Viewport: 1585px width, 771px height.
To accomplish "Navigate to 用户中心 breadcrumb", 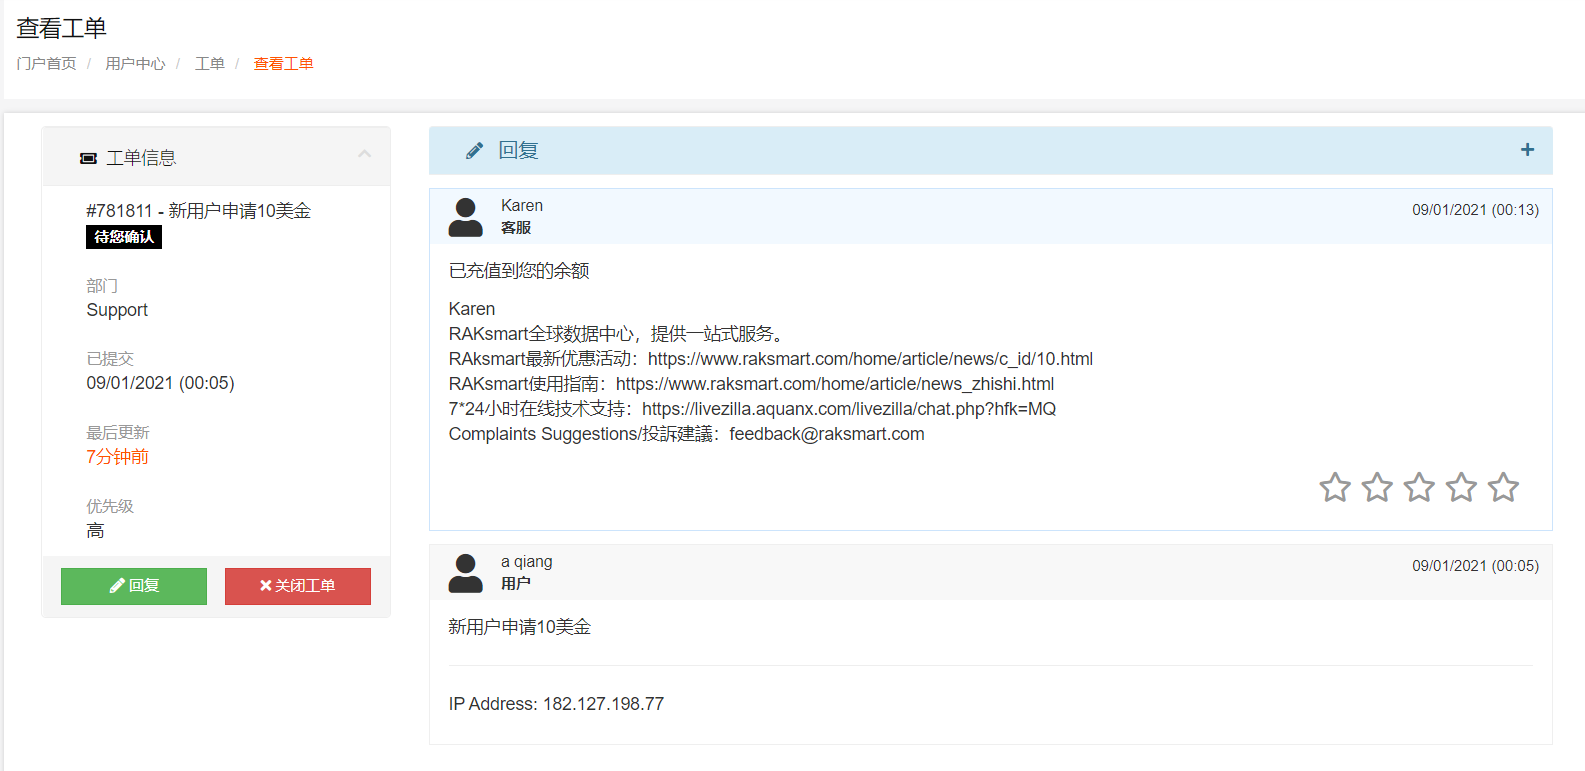I will 135,64.
